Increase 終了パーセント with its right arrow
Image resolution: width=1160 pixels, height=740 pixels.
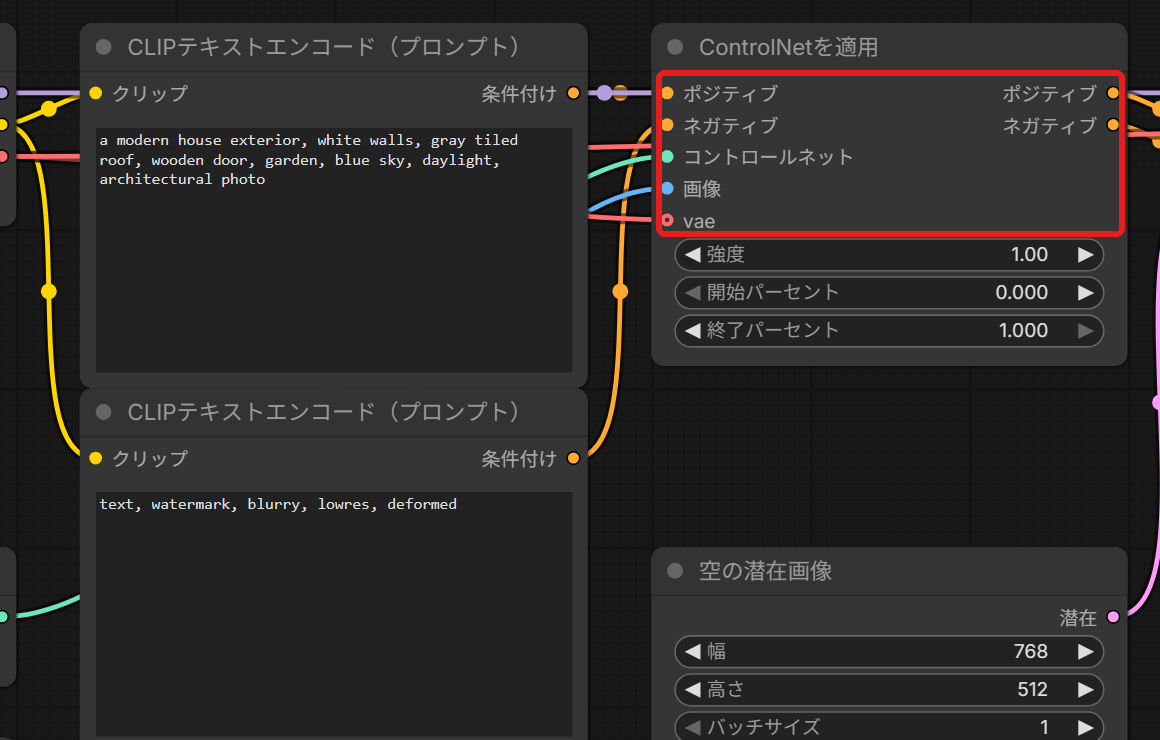1085,331
